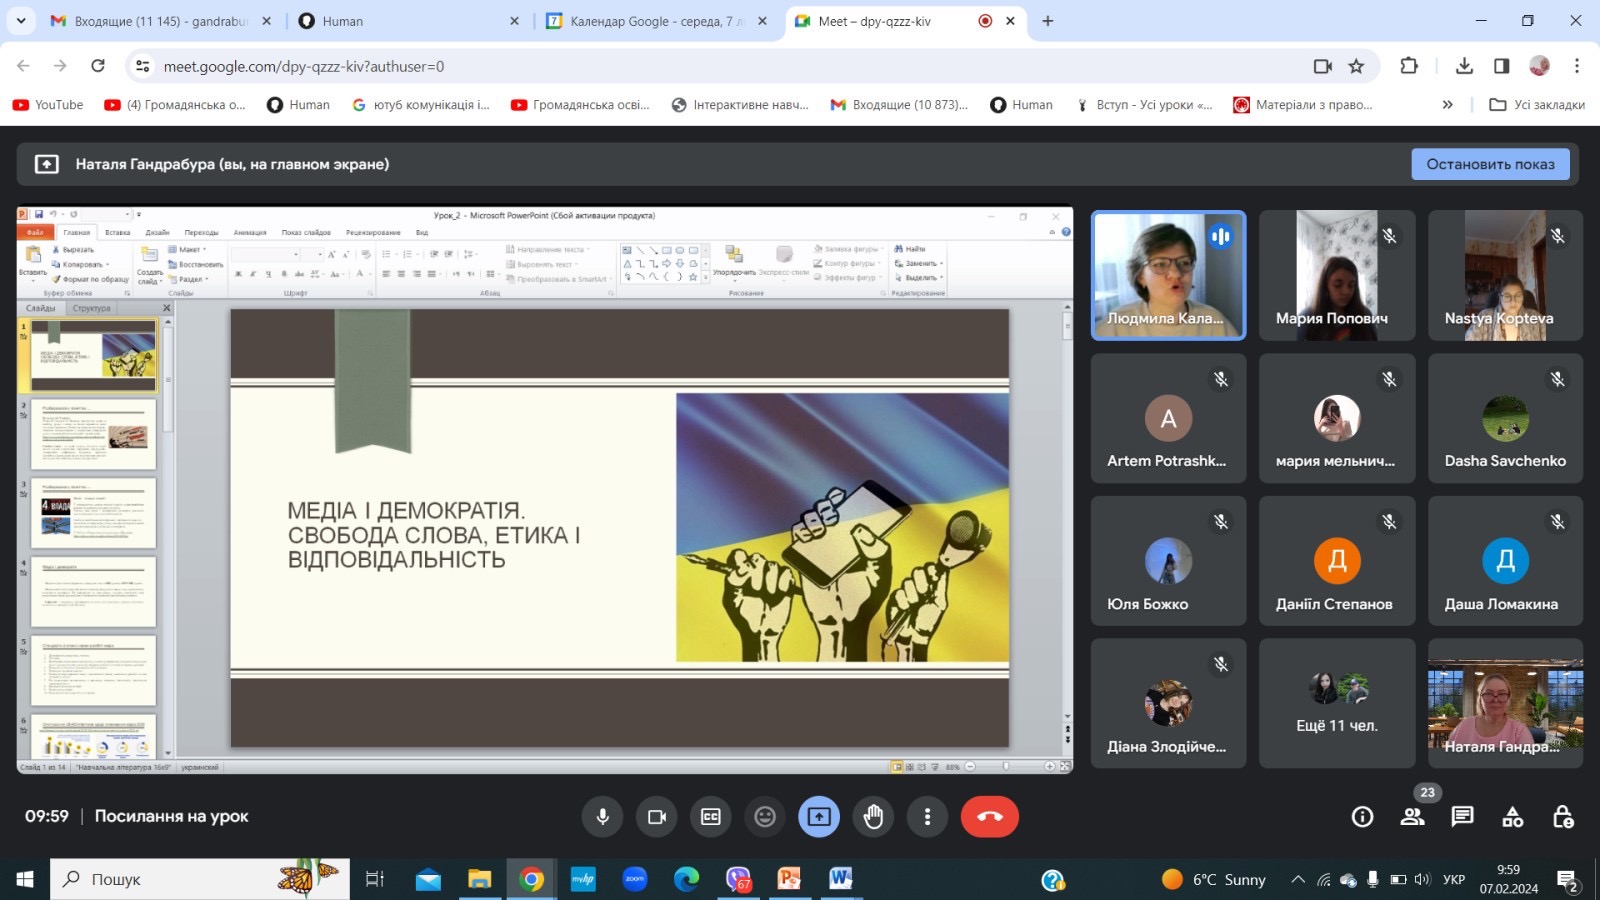Expand the Выделить dropdown
Viewport: 1600px width, 900px height.
click(x=919, y=277)
